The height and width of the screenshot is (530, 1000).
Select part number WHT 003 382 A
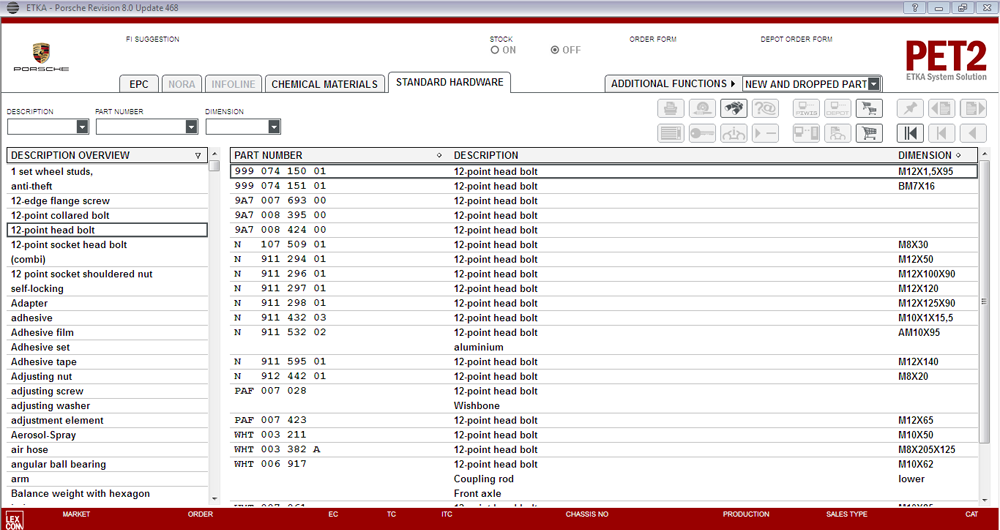click(x=277, y=450)
